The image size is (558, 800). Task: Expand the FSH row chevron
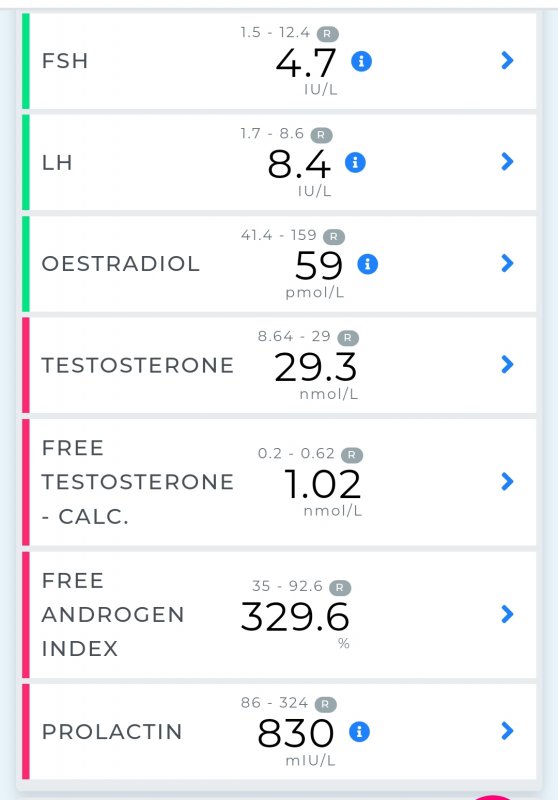pos(507,60)
